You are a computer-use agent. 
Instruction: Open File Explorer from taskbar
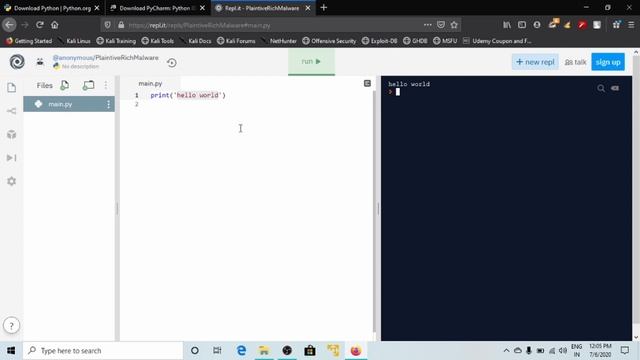click(x=264, y=351)
